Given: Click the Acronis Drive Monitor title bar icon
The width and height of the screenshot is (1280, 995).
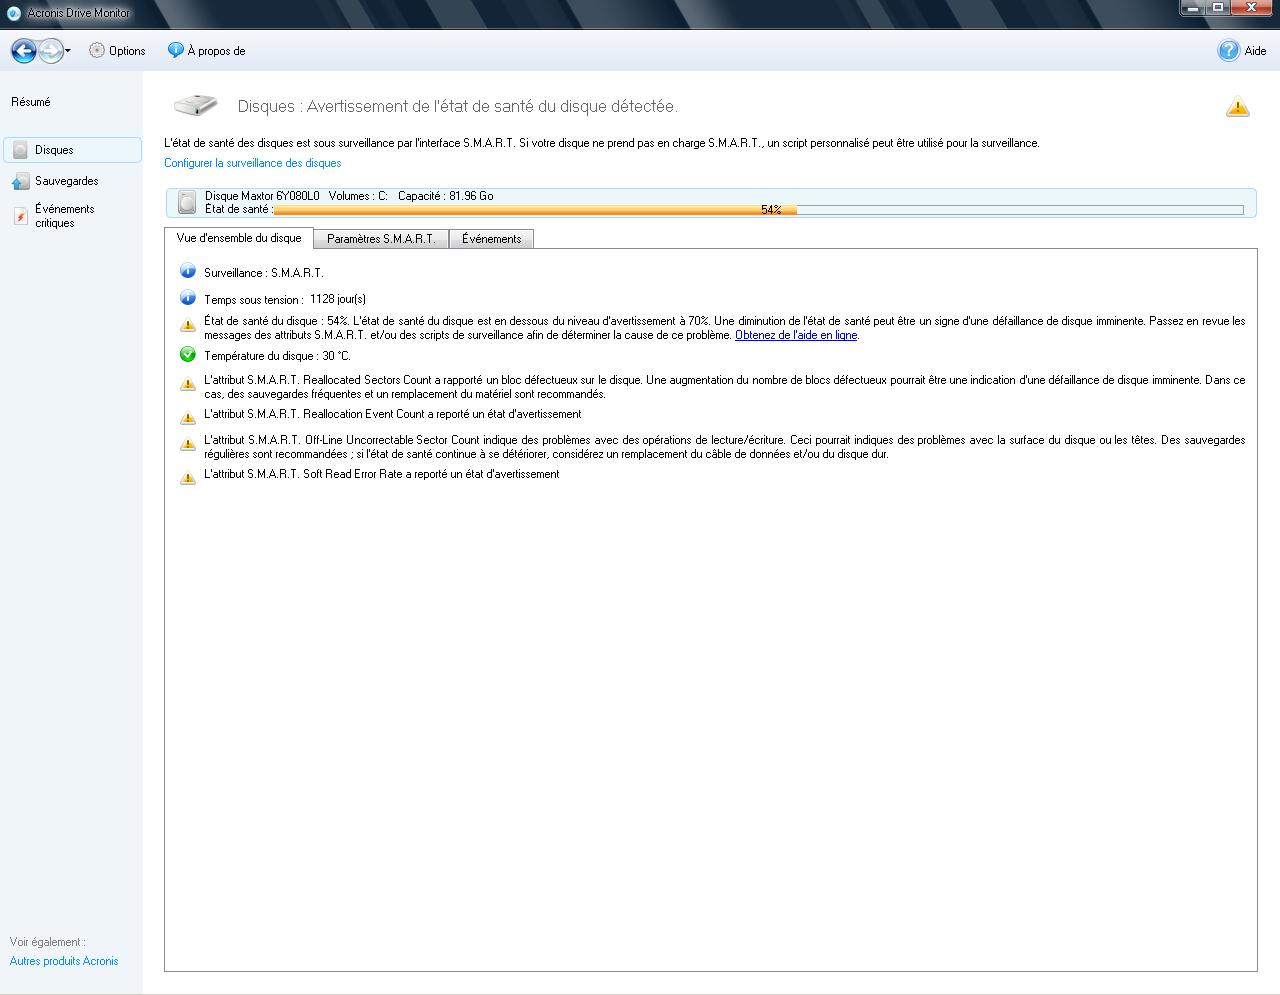Looking at the screenshot, I should (x=14, y=13).
